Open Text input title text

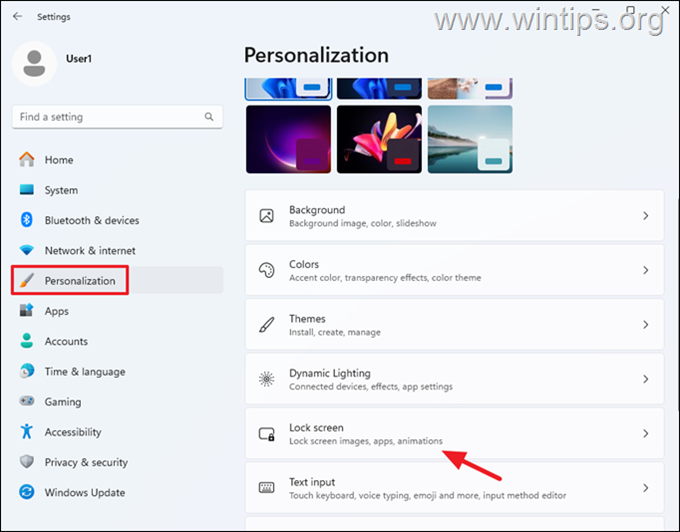pyautogui.click(x=312, y=482)
